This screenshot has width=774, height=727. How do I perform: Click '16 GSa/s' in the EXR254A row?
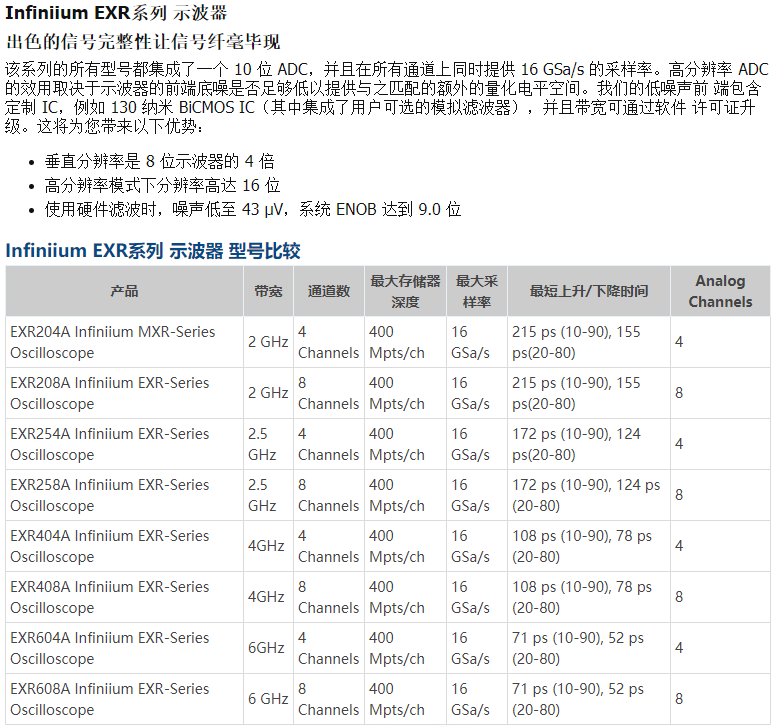(x=470, y=444)
